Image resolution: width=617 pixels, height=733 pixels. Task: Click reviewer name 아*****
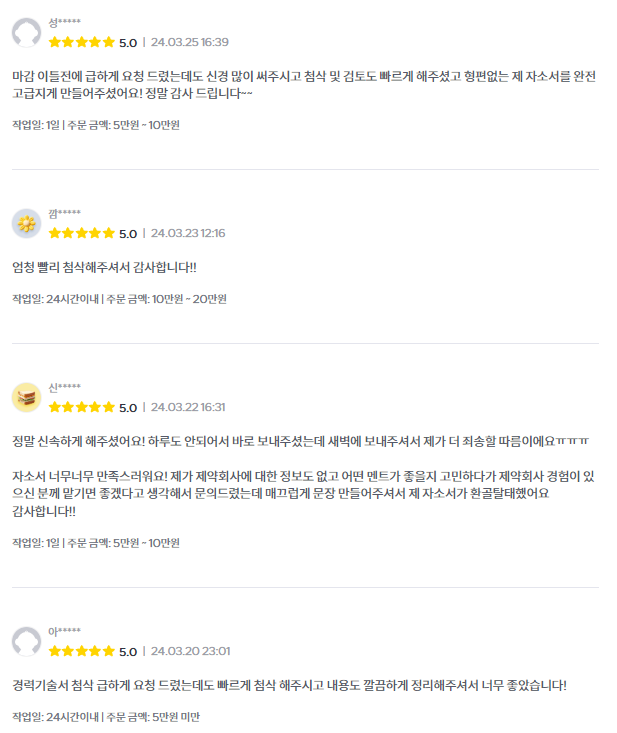click(x=65, y=631)
